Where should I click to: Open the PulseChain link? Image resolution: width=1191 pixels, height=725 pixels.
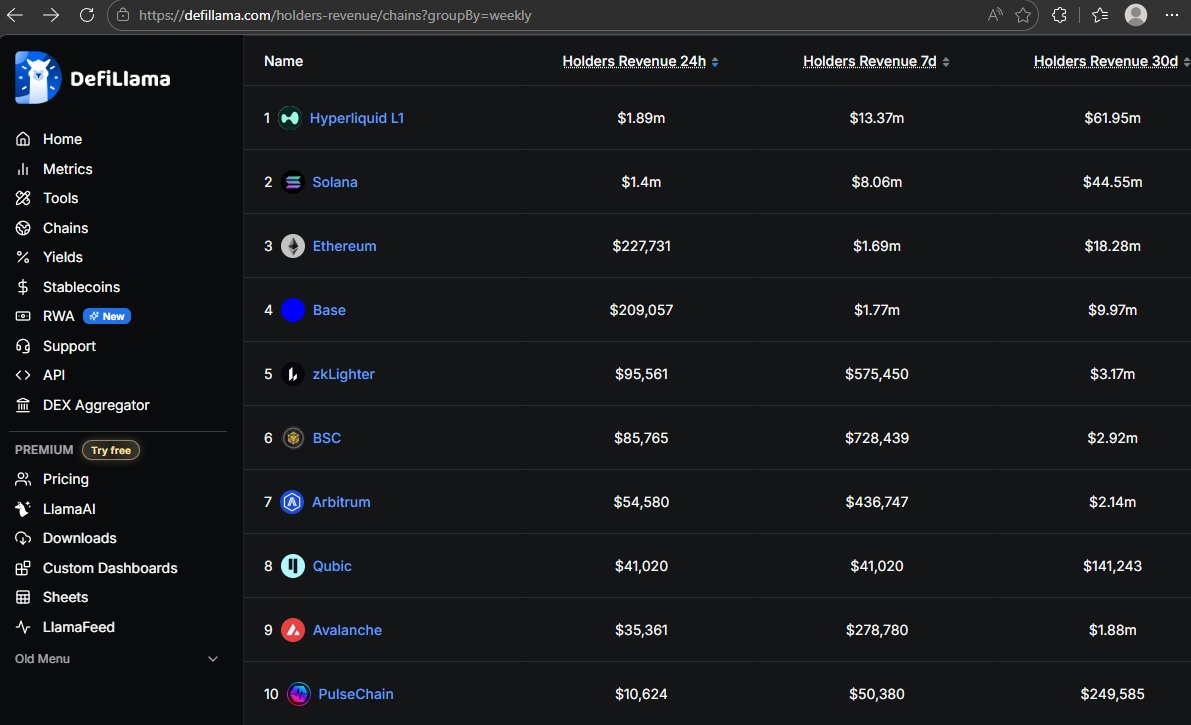[355, 694]
